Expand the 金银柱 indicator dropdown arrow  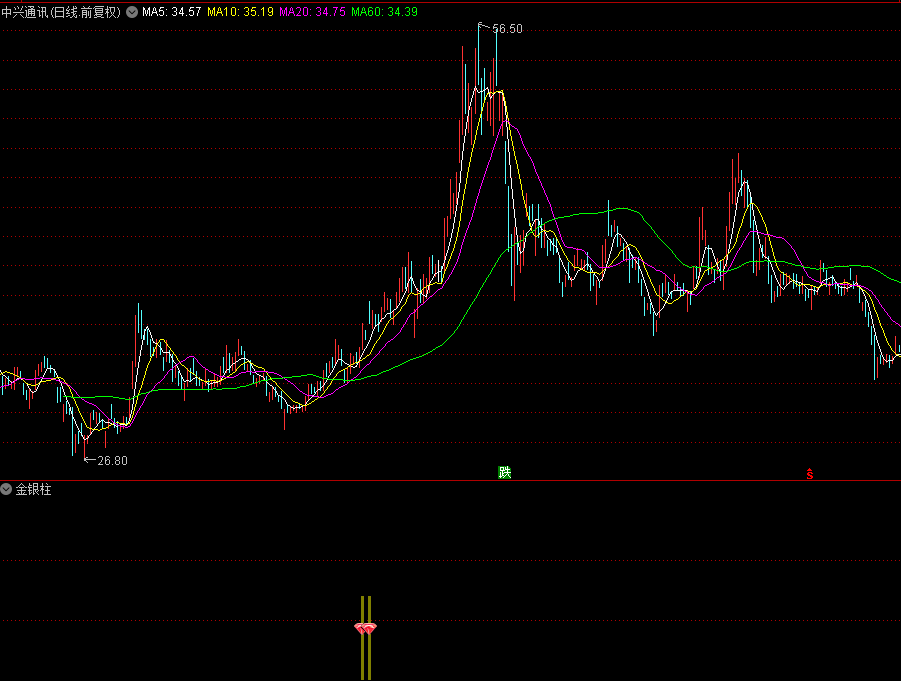[x=6, y=489]
